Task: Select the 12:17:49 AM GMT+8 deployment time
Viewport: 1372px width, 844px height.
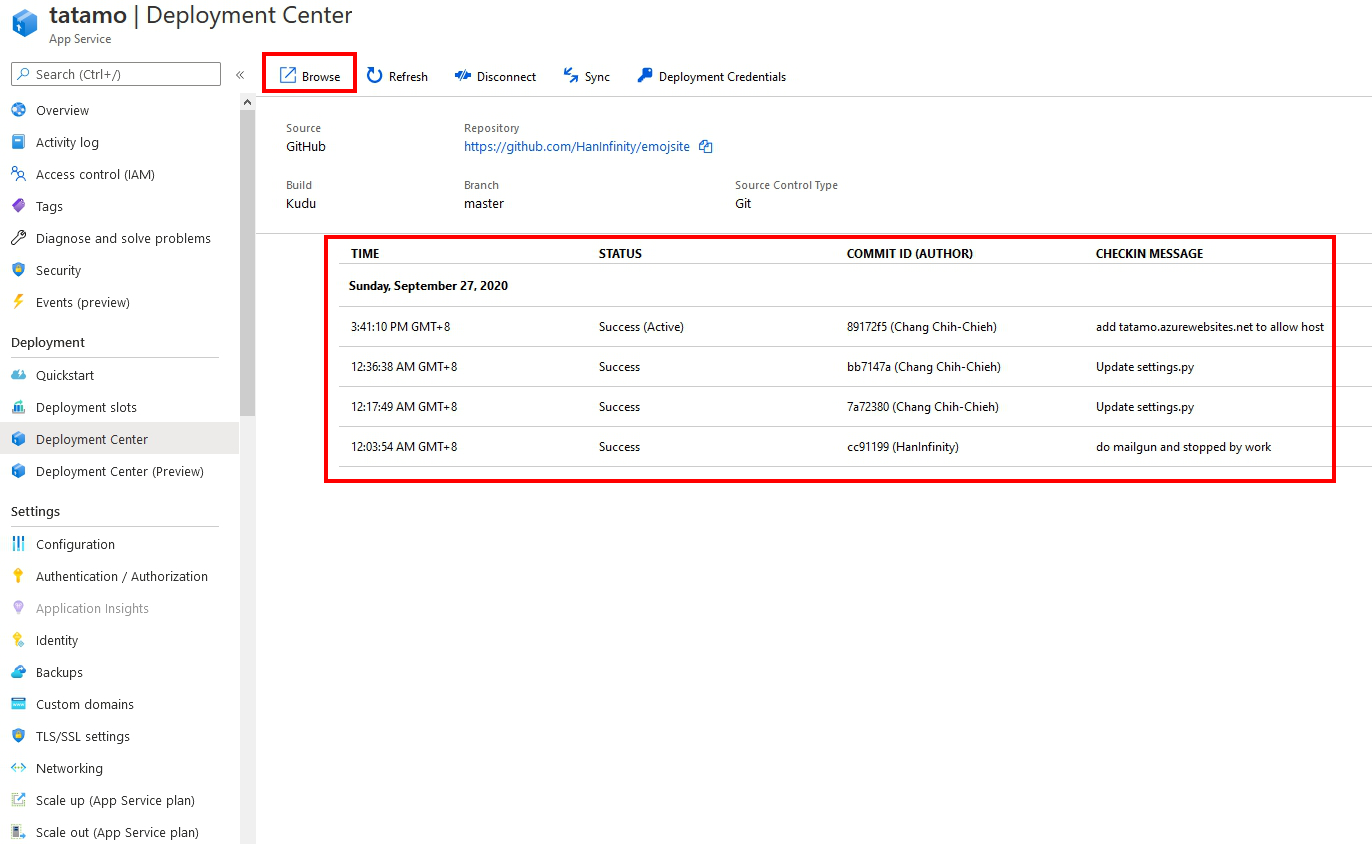Action: coord(404,407)
